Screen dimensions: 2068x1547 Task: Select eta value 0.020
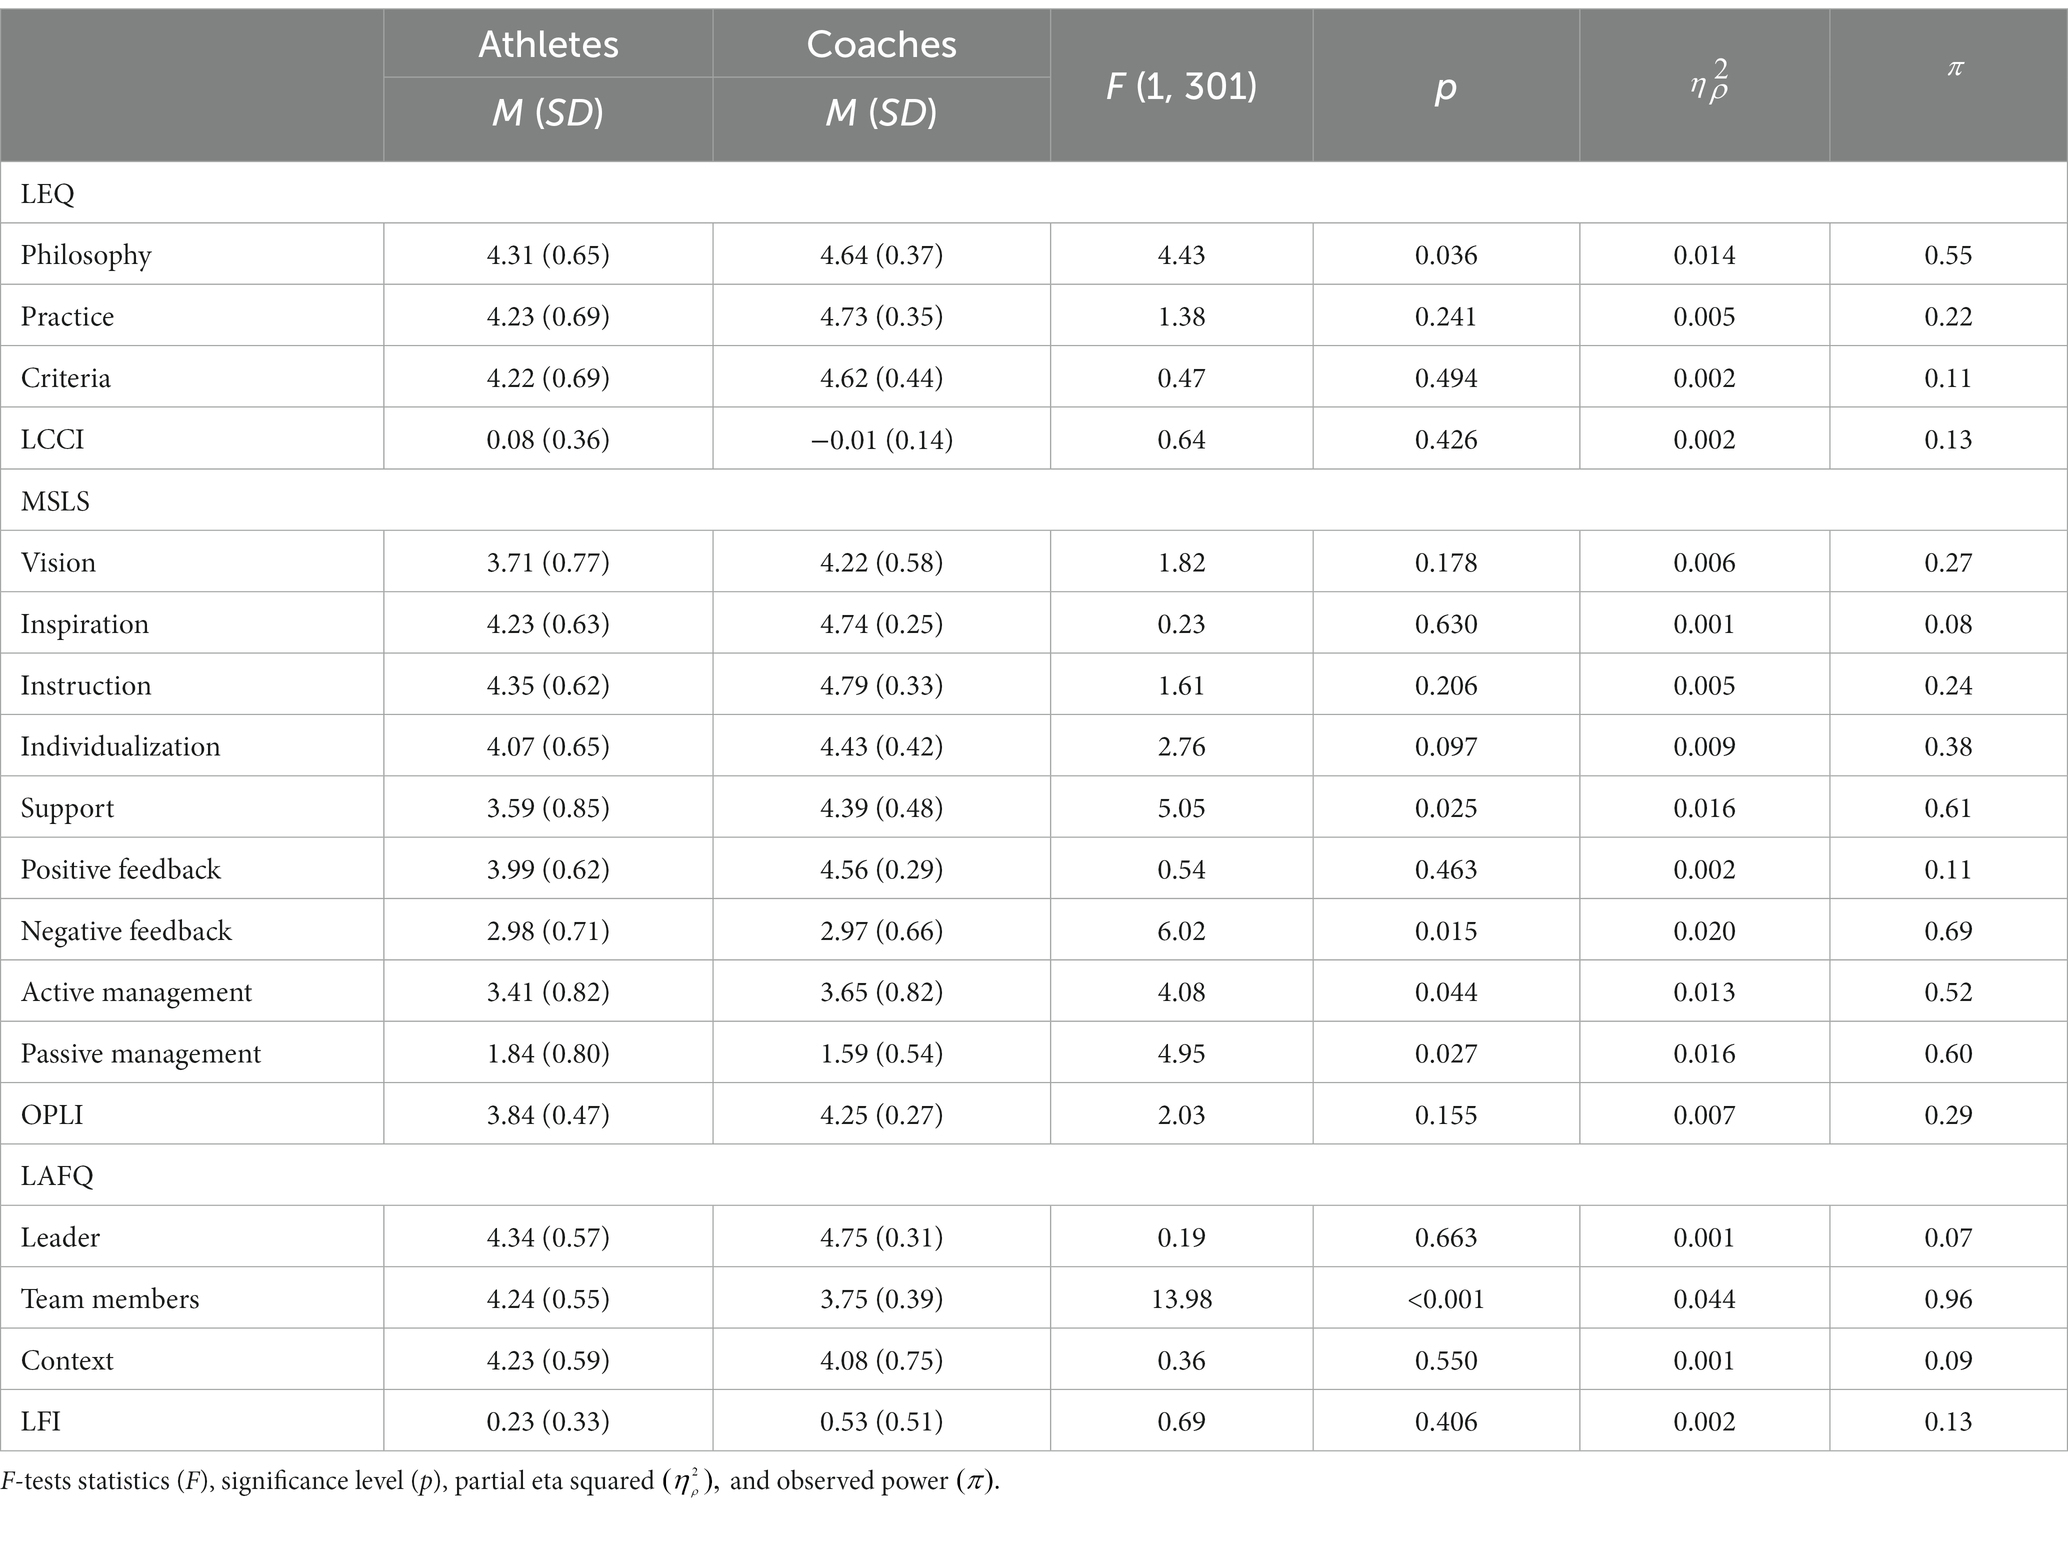click(x=1704, y=931)
